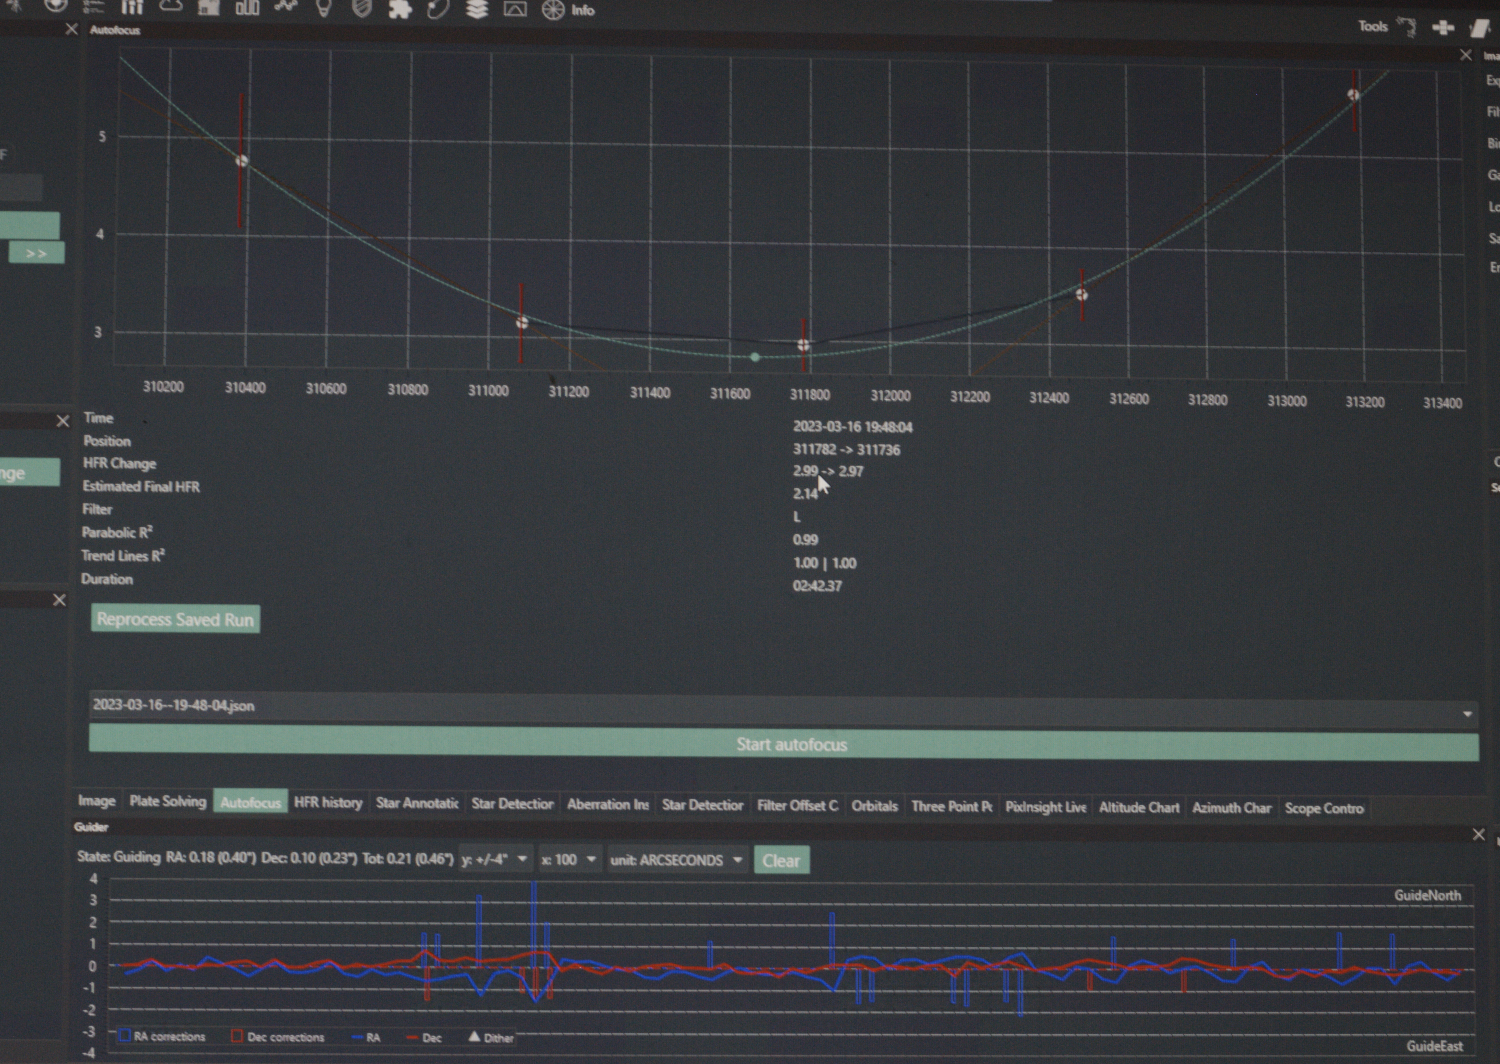Close the Guider panel

pyautogui.click(x=1478, y=834)
